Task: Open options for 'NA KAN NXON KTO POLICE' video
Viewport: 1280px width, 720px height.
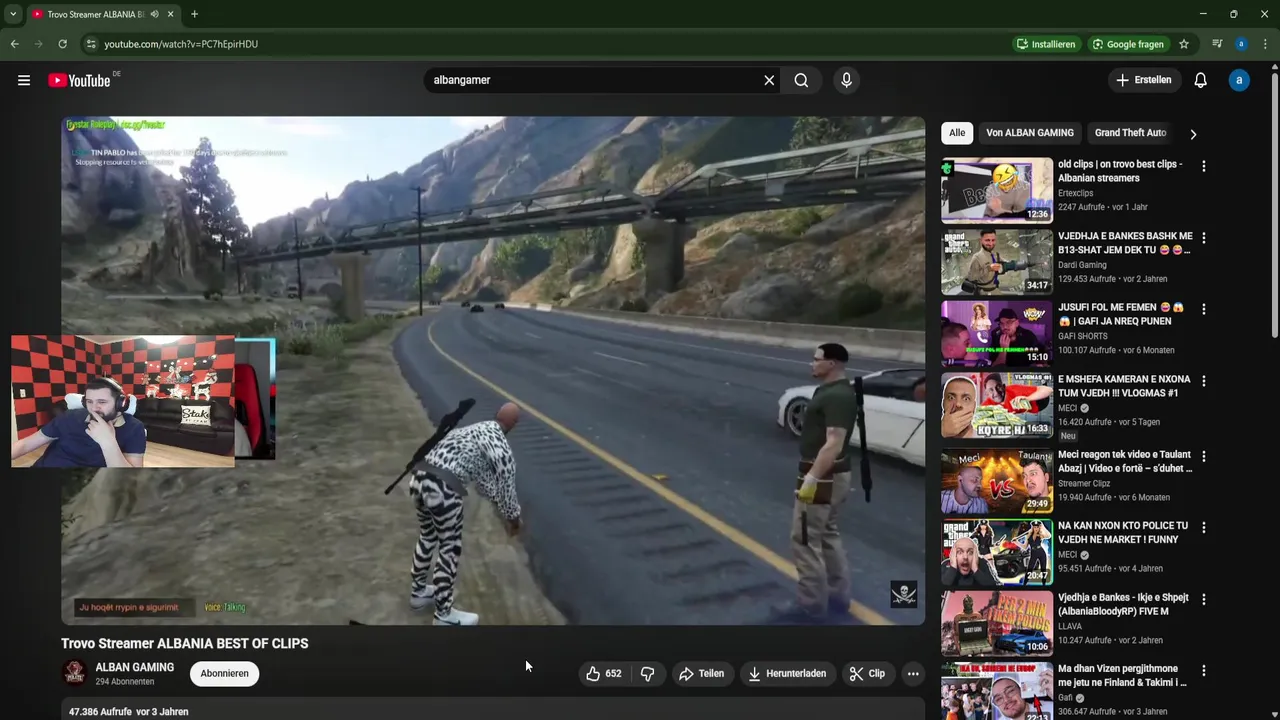Action: [x=1203, y=527]
